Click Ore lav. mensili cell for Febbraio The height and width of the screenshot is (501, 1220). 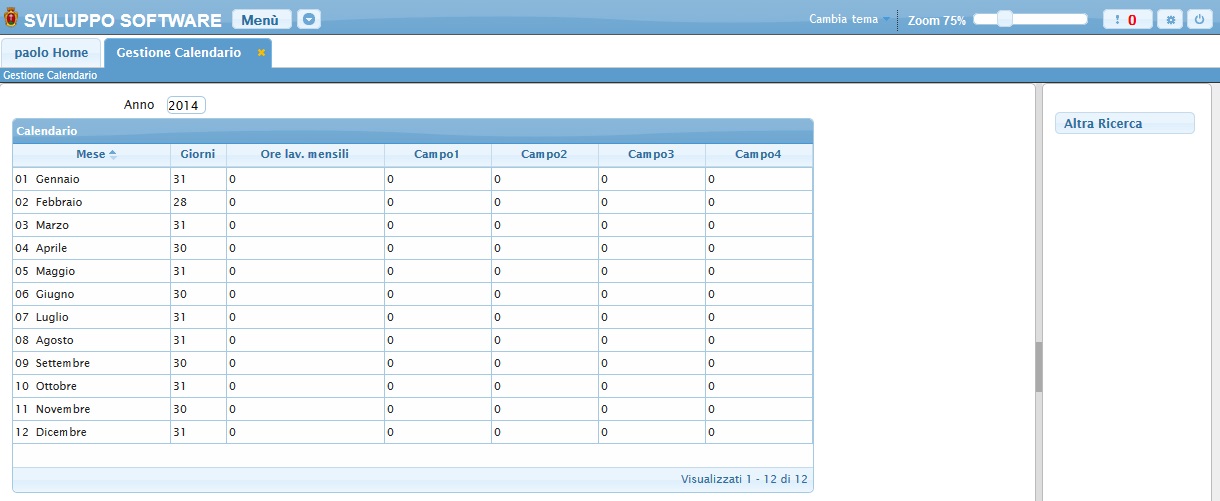pos(305,202)
